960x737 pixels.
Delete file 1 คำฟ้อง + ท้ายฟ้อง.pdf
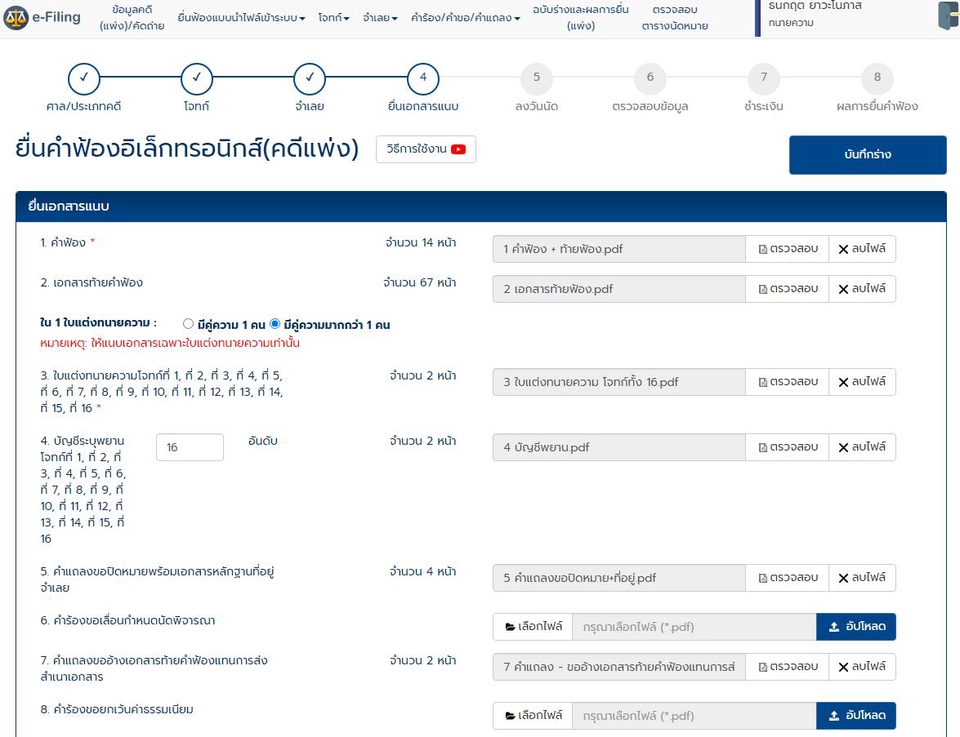point(862,249)
